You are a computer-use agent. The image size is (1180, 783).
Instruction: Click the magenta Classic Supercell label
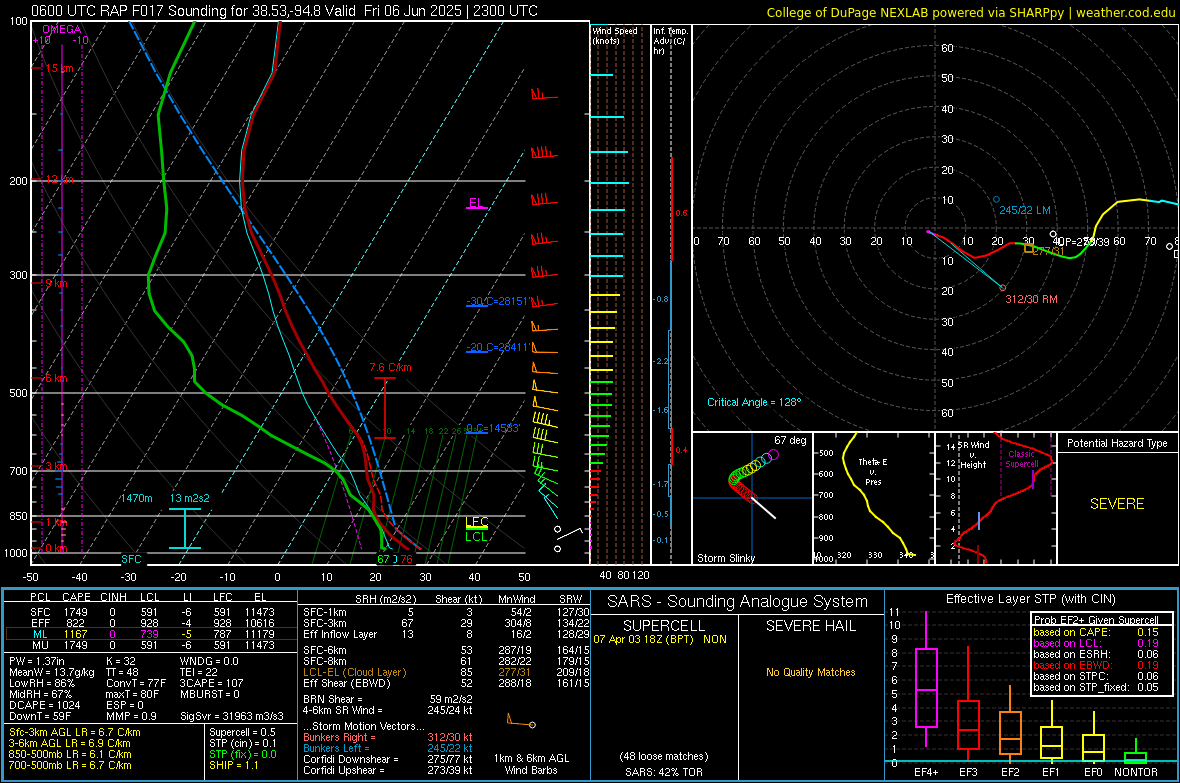1021,459
